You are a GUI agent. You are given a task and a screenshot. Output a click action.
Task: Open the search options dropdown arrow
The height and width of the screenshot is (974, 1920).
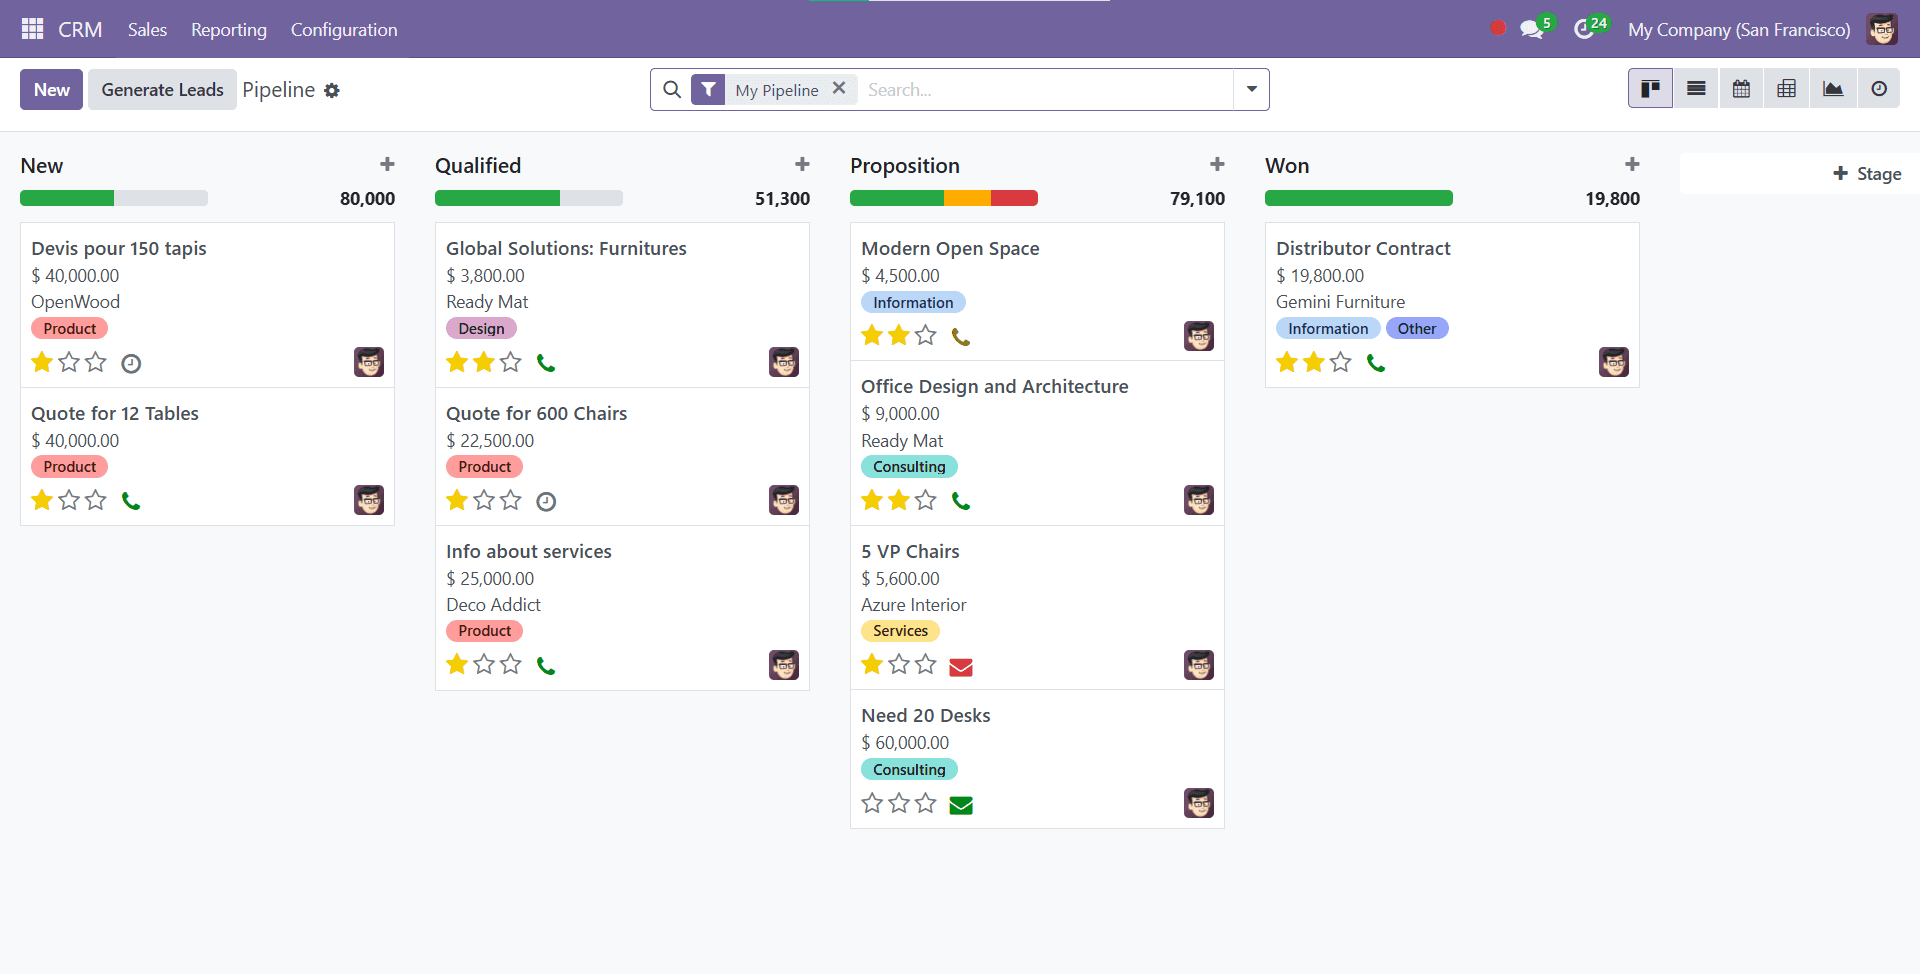(x=1250, y=89)
